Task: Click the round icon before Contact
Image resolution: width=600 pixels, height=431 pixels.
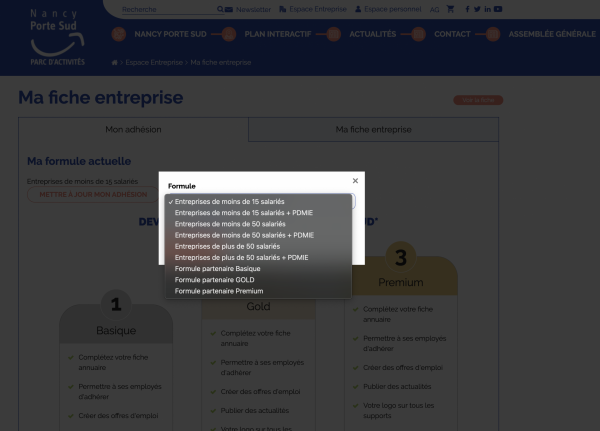Action: [419, 34]
